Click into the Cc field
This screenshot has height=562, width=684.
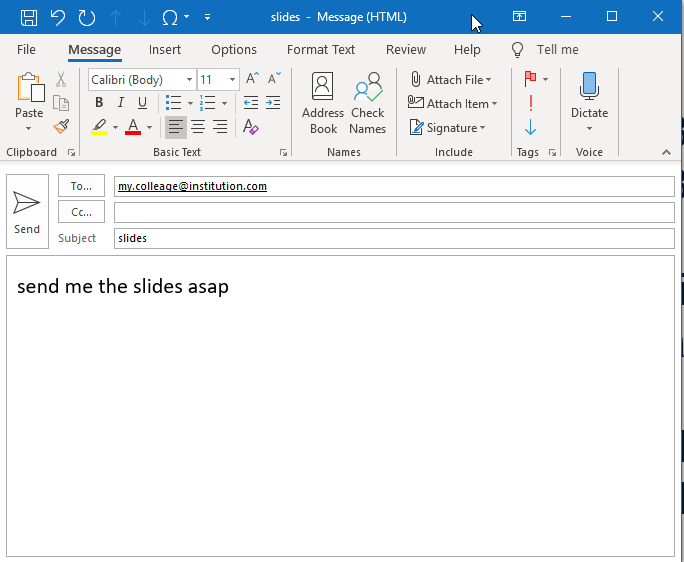click(x=394, y=212)
